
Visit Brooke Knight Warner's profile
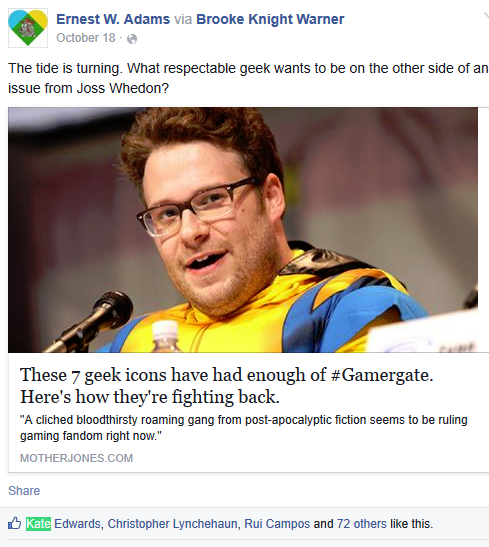click(x=270, y=19)
